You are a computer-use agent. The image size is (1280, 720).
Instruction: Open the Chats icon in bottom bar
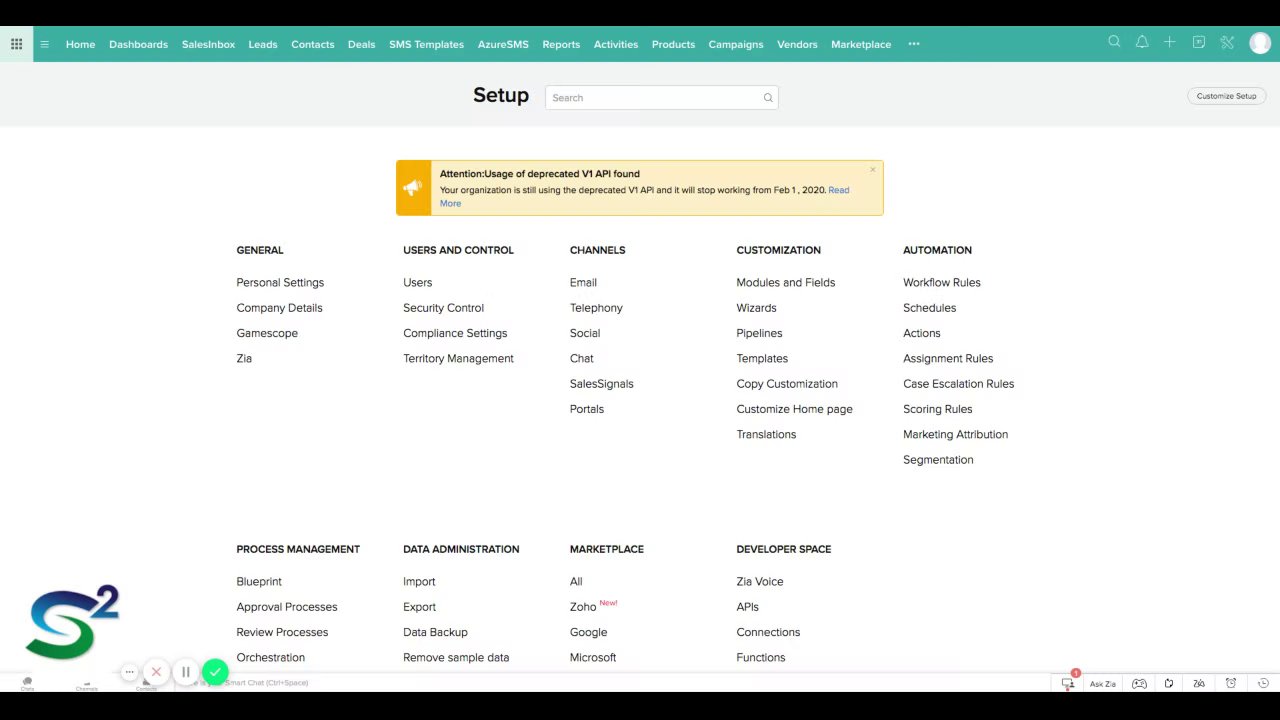point(27,683)
